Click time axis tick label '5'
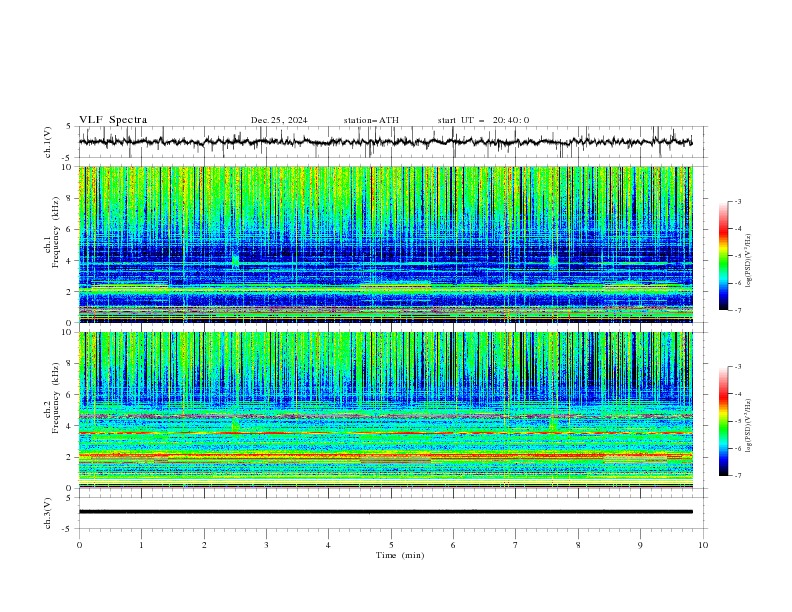This screenshot has width=792, height=612. click(x=391, y=545)
